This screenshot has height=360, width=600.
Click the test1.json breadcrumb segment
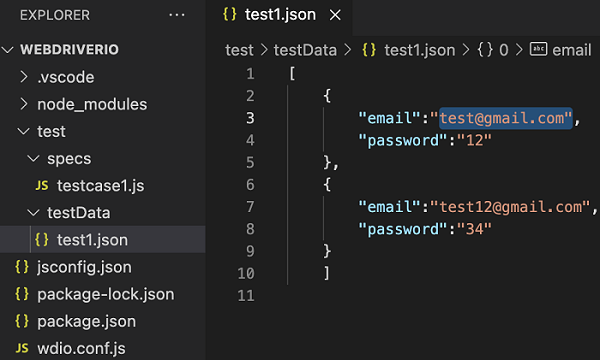pos(419,50)
